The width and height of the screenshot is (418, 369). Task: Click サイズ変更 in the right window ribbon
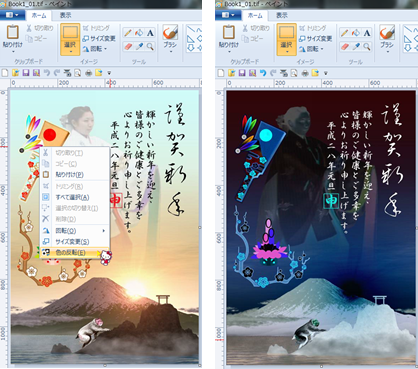[315, 39]
